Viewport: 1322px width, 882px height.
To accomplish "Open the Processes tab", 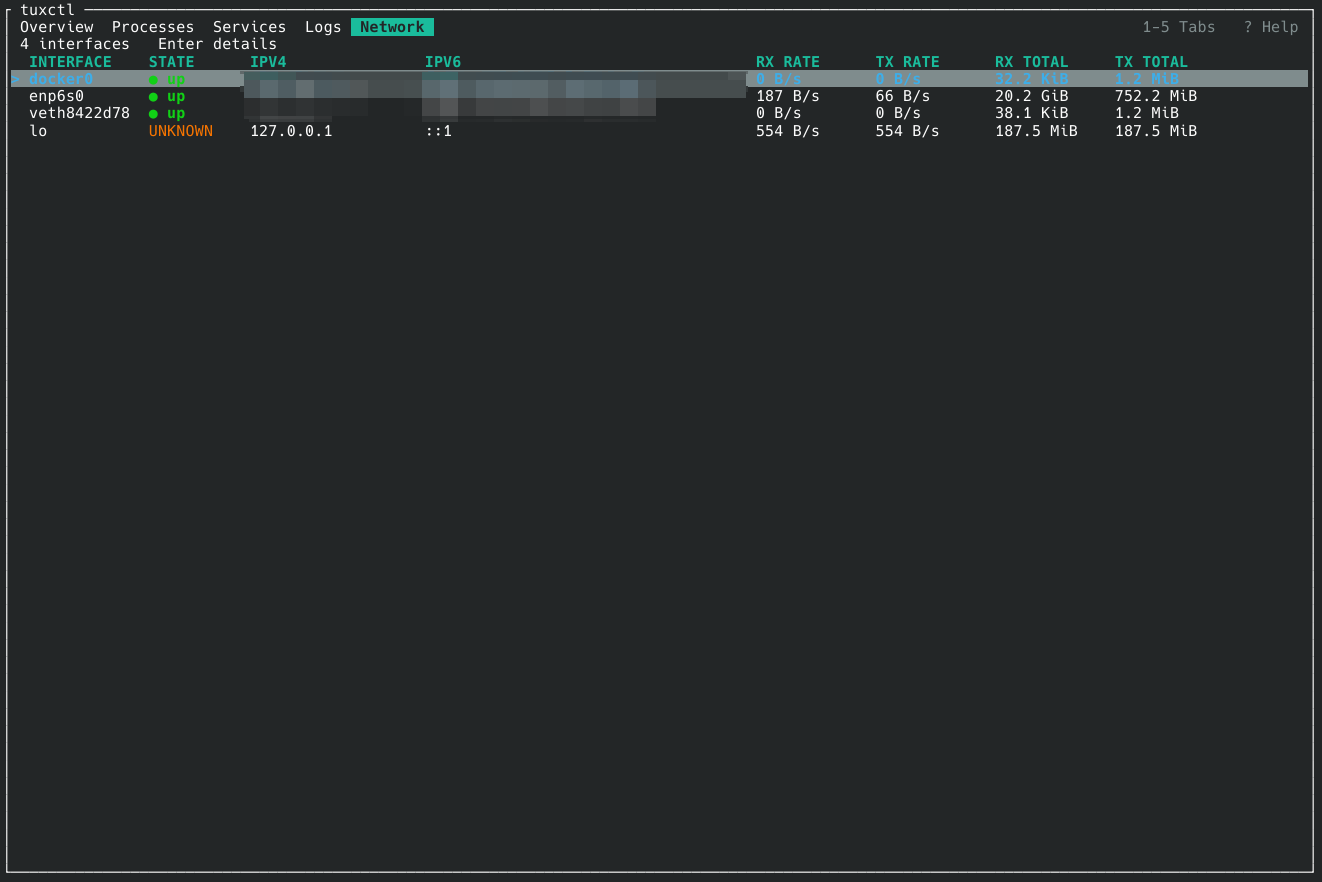I will 153,27.
